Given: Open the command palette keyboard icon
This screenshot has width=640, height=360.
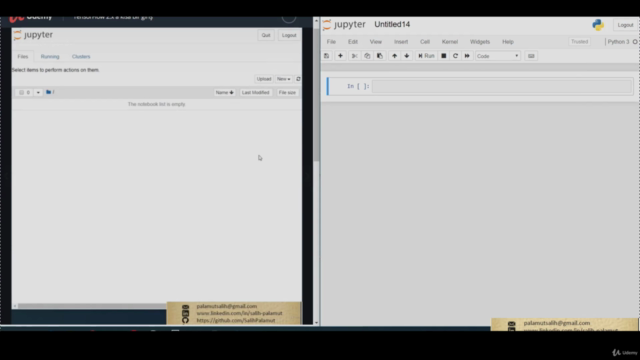Looking at the screenshot, I should pyautogui.click(x=531, y=56).
